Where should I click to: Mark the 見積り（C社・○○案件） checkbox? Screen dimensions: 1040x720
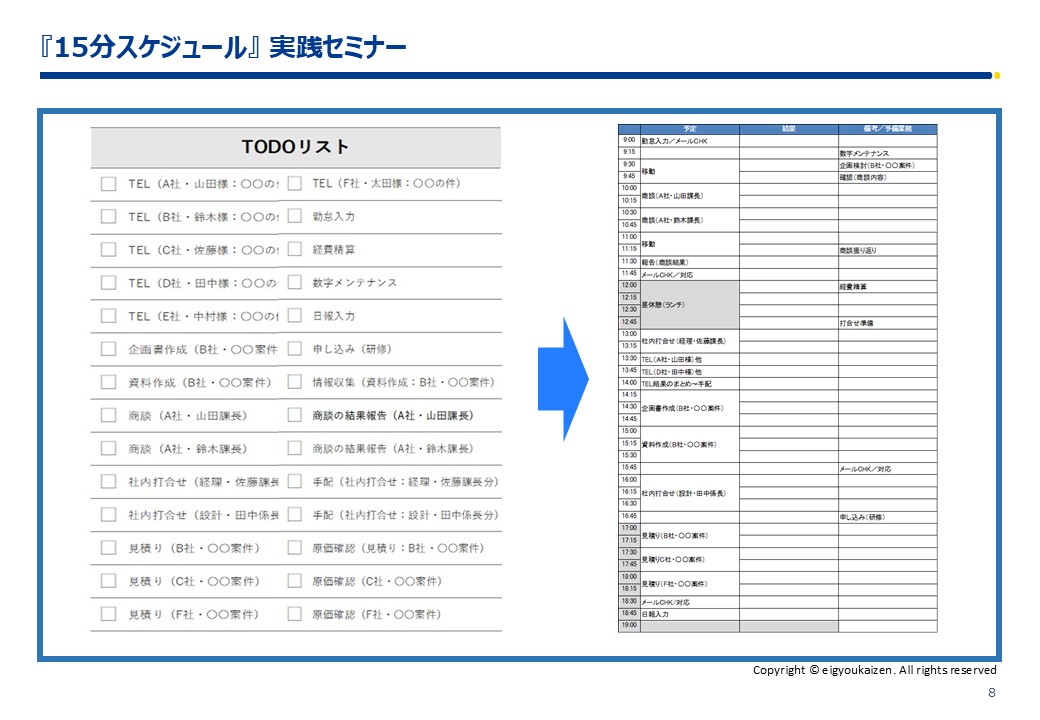(109, 581)
